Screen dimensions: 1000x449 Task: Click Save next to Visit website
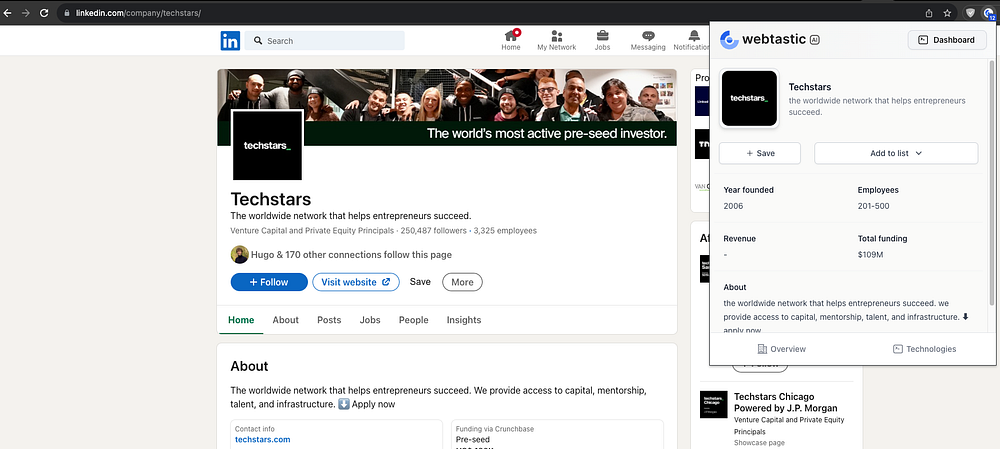420,282
